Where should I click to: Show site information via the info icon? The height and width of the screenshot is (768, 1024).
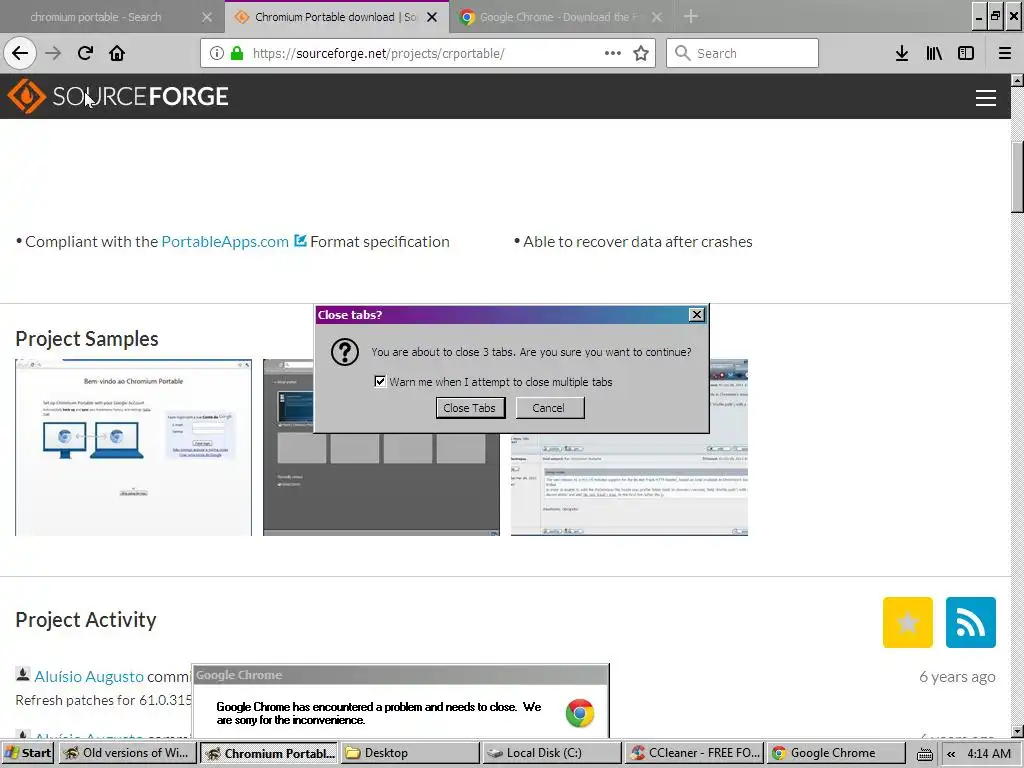[x=217, y=54]
